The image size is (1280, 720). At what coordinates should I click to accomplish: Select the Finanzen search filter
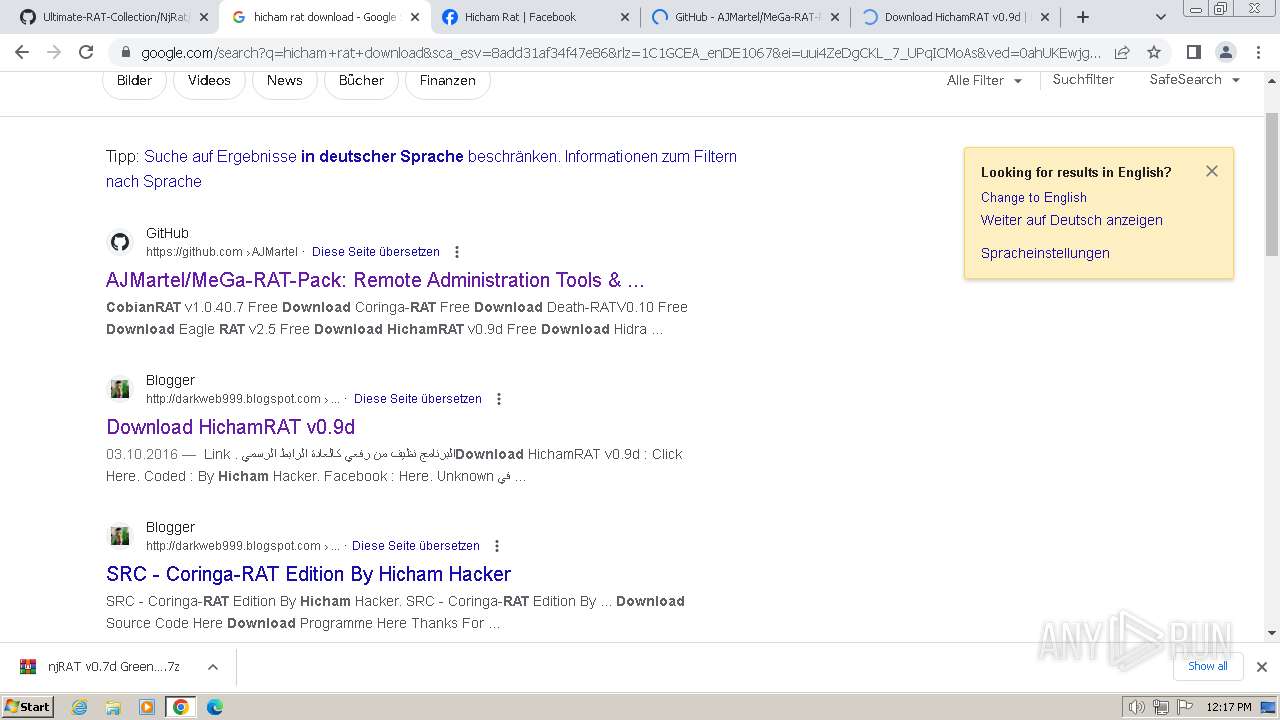tap(447, 80)
